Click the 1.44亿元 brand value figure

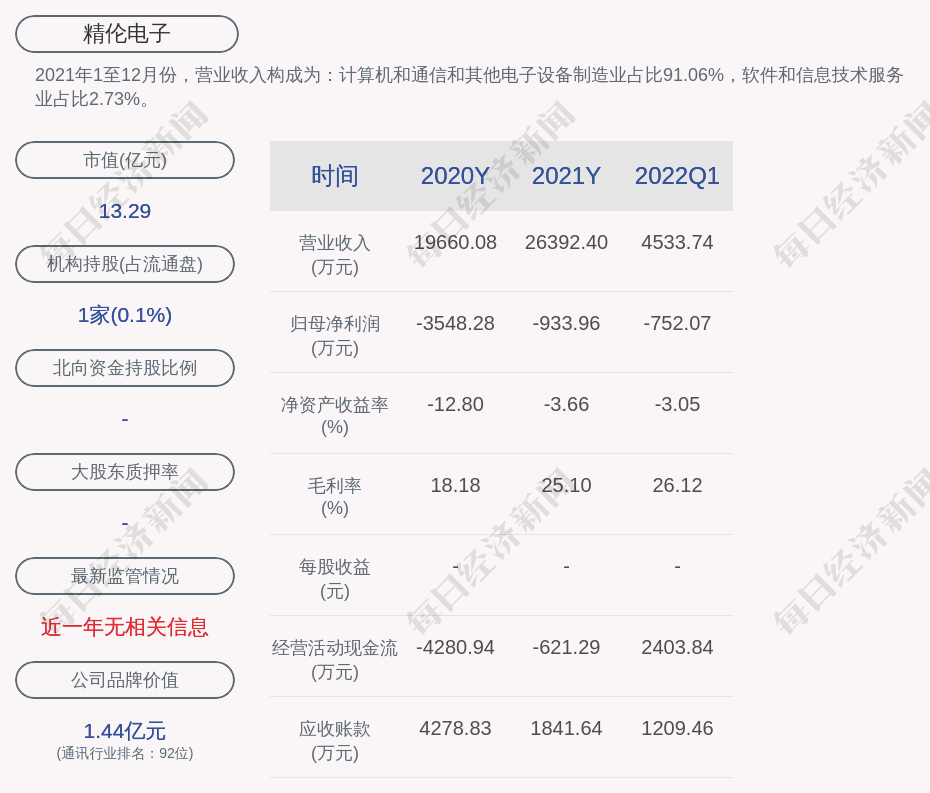(125, 731)
